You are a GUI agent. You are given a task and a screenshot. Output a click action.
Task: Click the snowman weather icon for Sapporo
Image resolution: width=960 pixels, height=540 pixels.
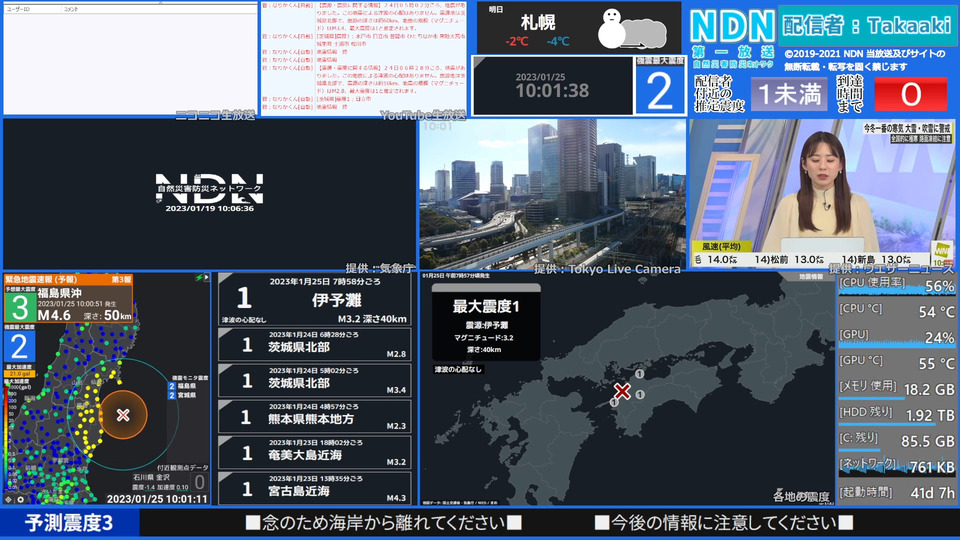click(611, 28)
